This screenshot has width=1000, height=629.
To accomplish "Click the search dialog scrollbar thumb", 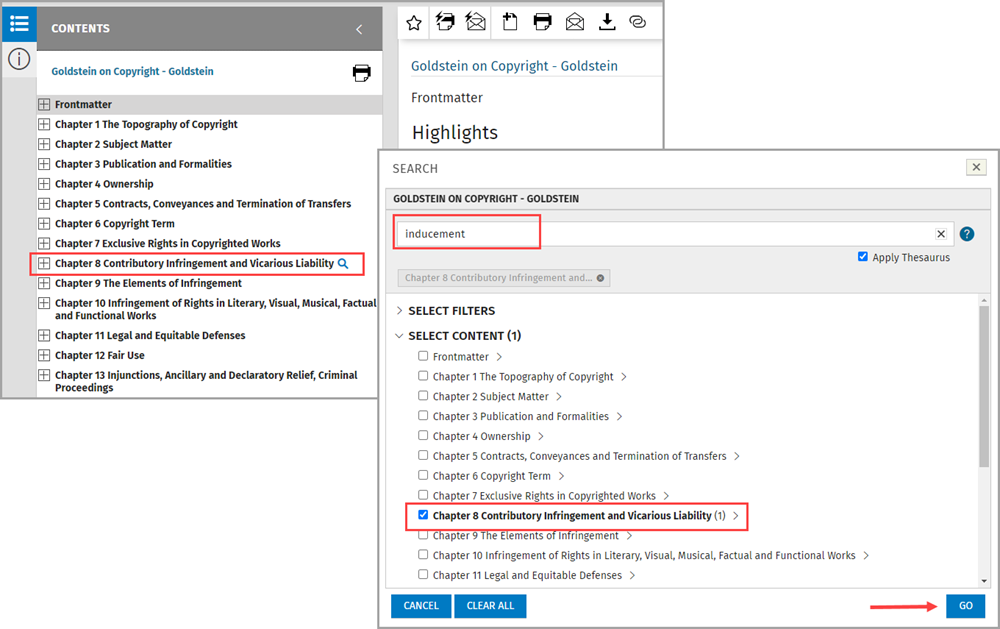I will pyautogui.click(x=983, y=386).
